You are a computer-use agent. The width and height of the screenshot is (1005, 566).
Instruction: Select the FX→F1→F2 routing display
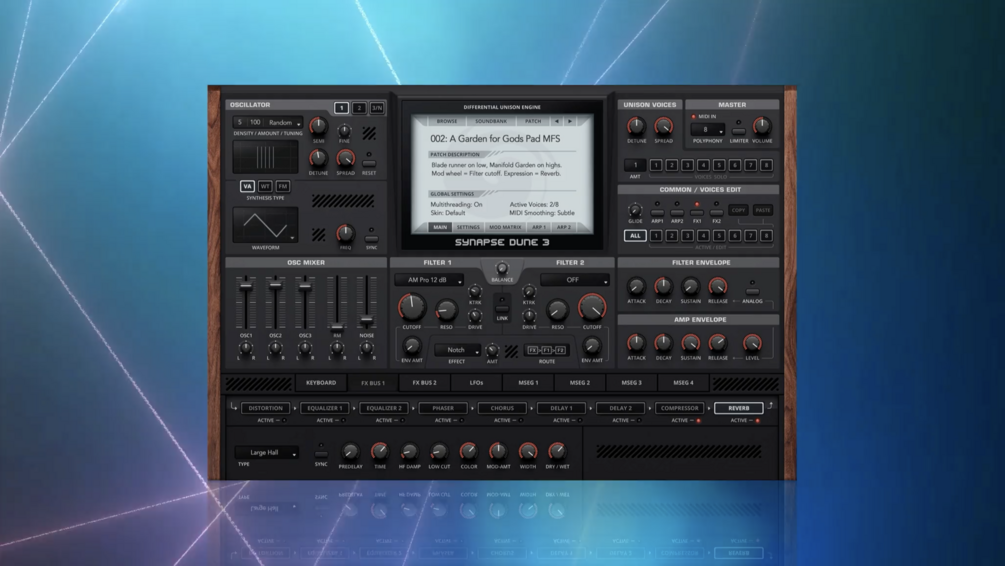(x=547, y=350)
